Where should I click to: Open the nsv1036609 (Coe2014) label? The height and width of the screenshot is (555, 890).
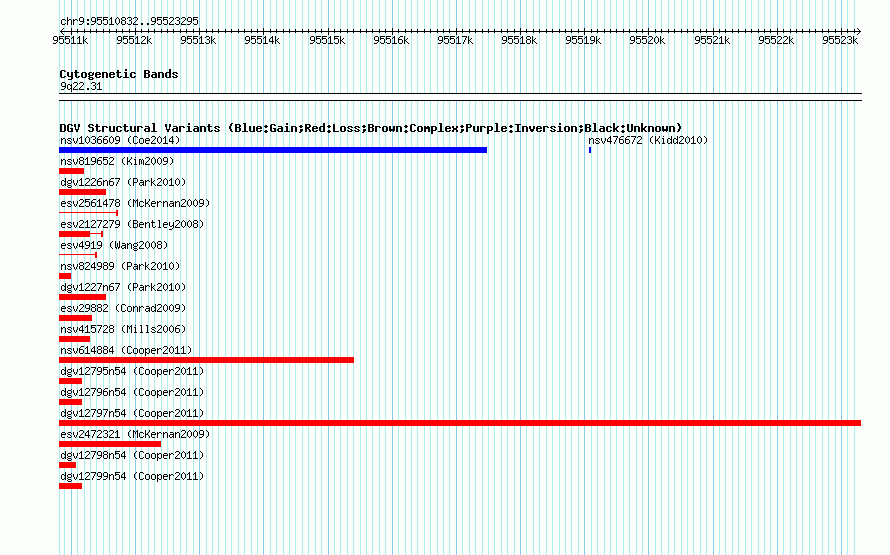(x=120, y=140)
